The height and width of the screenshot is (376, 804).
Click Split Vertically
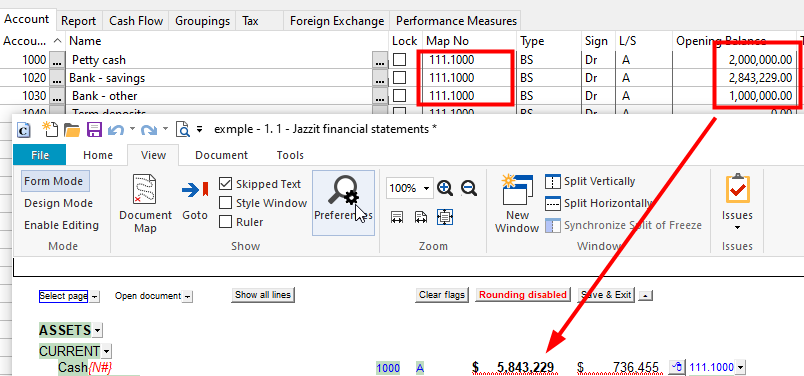click(x=590, y=181)
